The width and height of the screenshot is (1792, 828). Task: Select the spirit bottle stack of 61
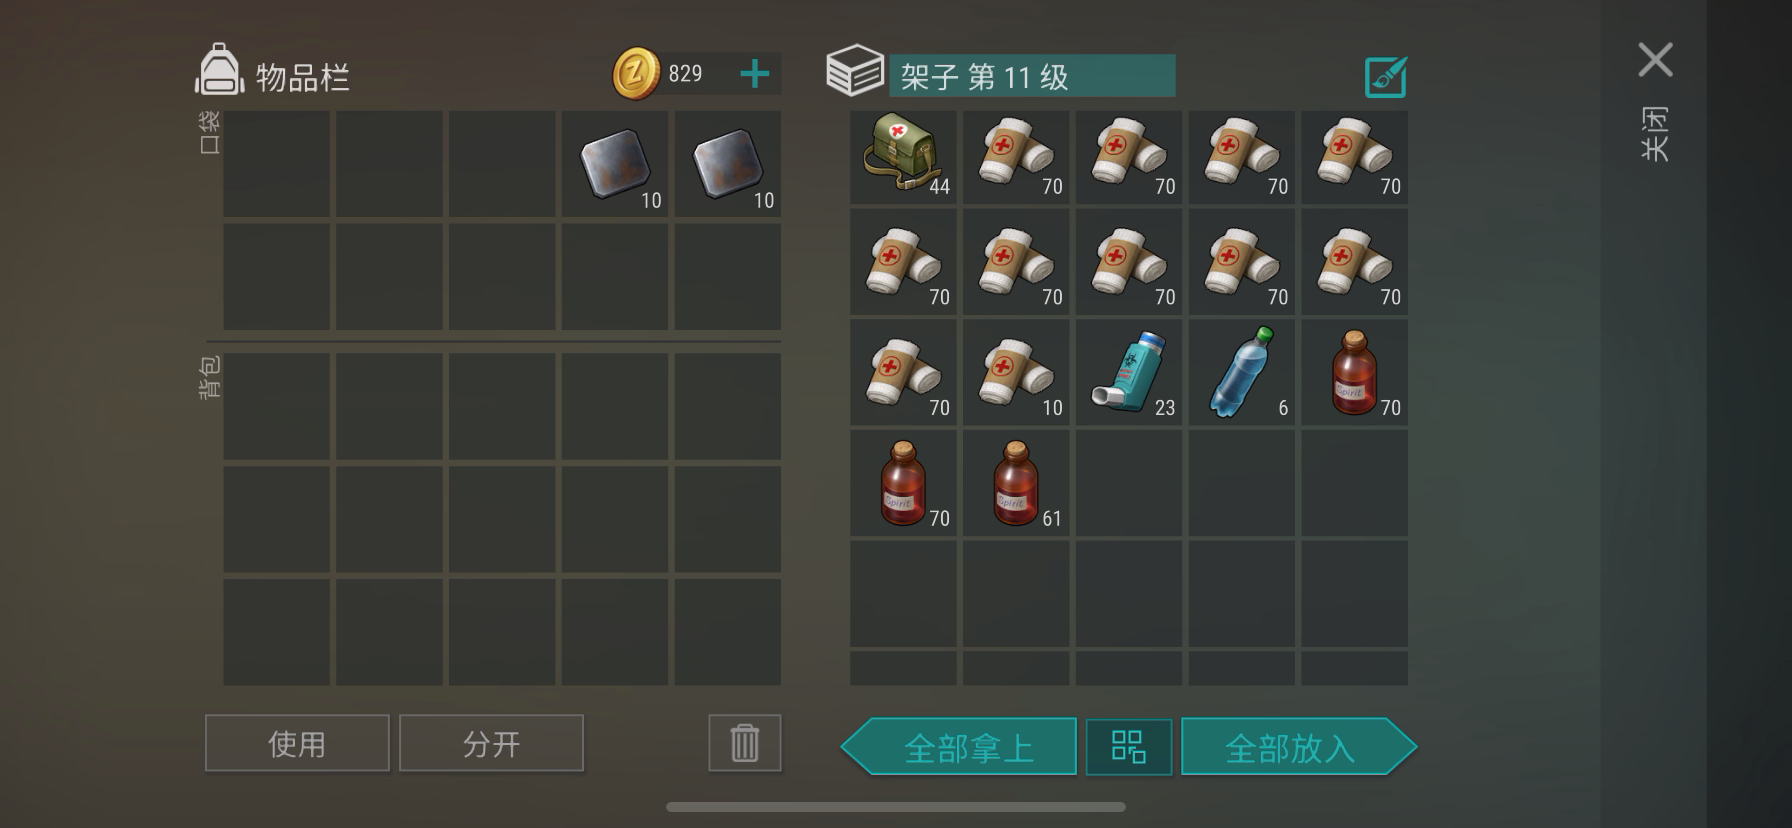click(1016, 483)
